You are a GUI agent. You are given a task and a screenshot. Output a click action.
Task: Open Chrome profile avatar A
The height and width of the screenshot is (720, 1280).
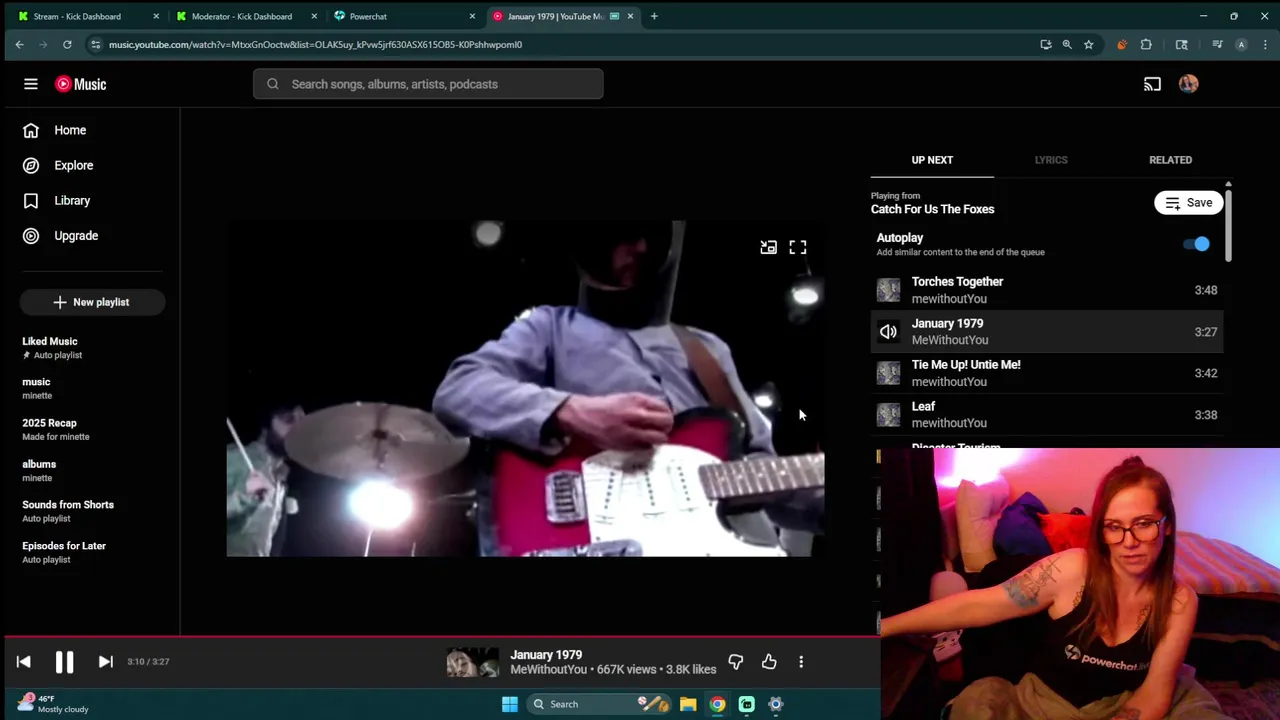coord(1241,44)
